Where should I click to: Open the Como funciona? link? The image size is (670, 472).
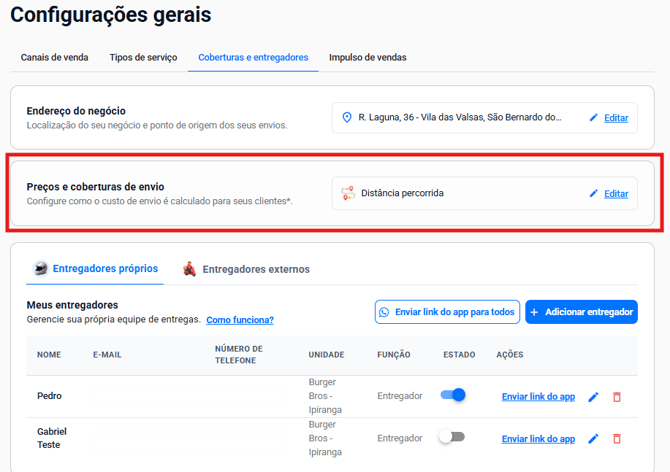(x=240, y=320)
